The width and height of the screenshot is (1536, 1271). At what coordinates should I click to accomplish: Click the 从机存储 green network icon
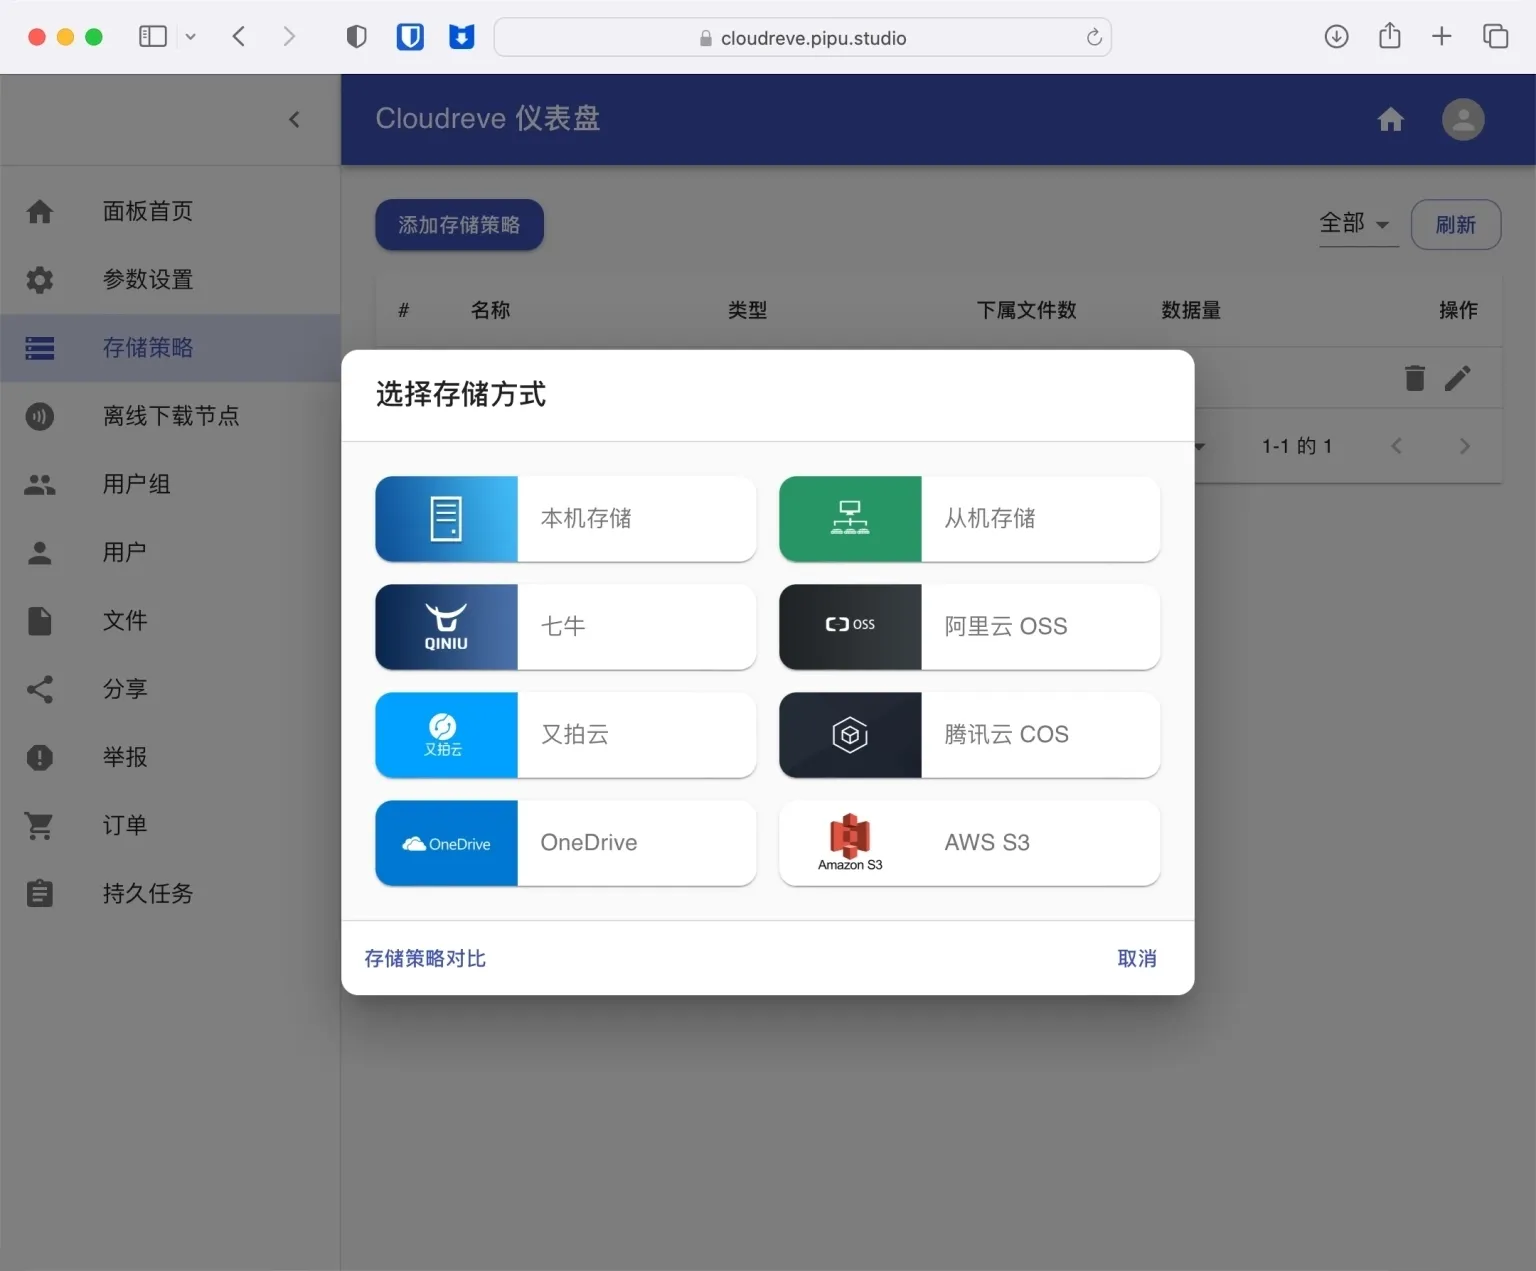click(x=850, y=519)
